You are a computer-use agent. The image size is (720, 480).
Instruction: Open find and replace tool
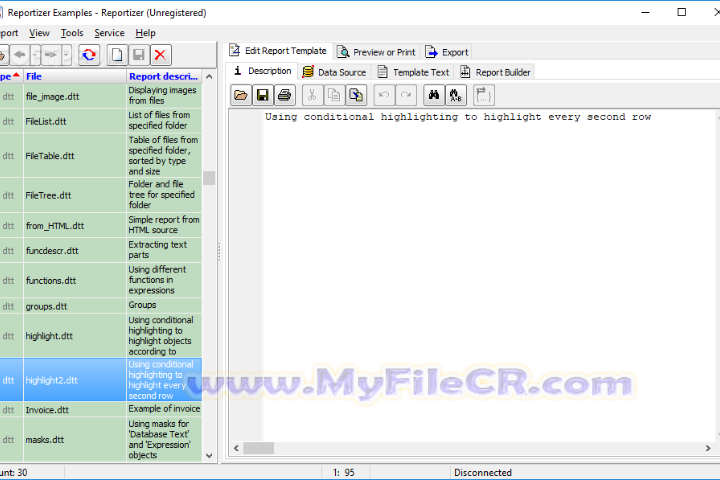tap(456, 95)
